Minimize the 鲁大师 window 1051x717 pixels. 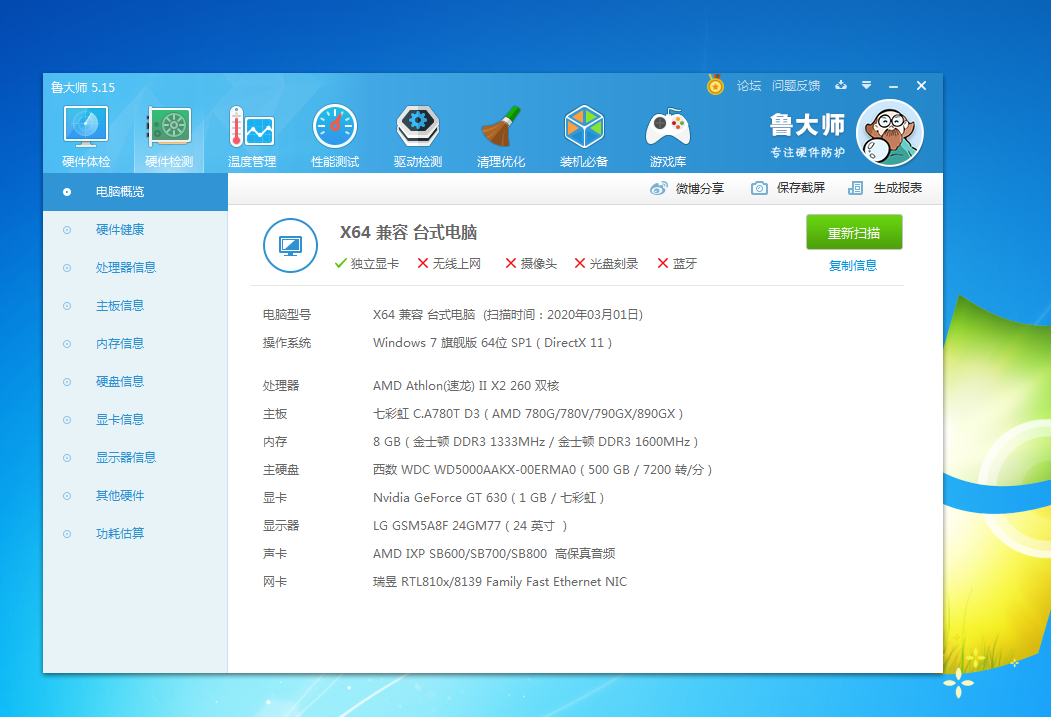893,86
